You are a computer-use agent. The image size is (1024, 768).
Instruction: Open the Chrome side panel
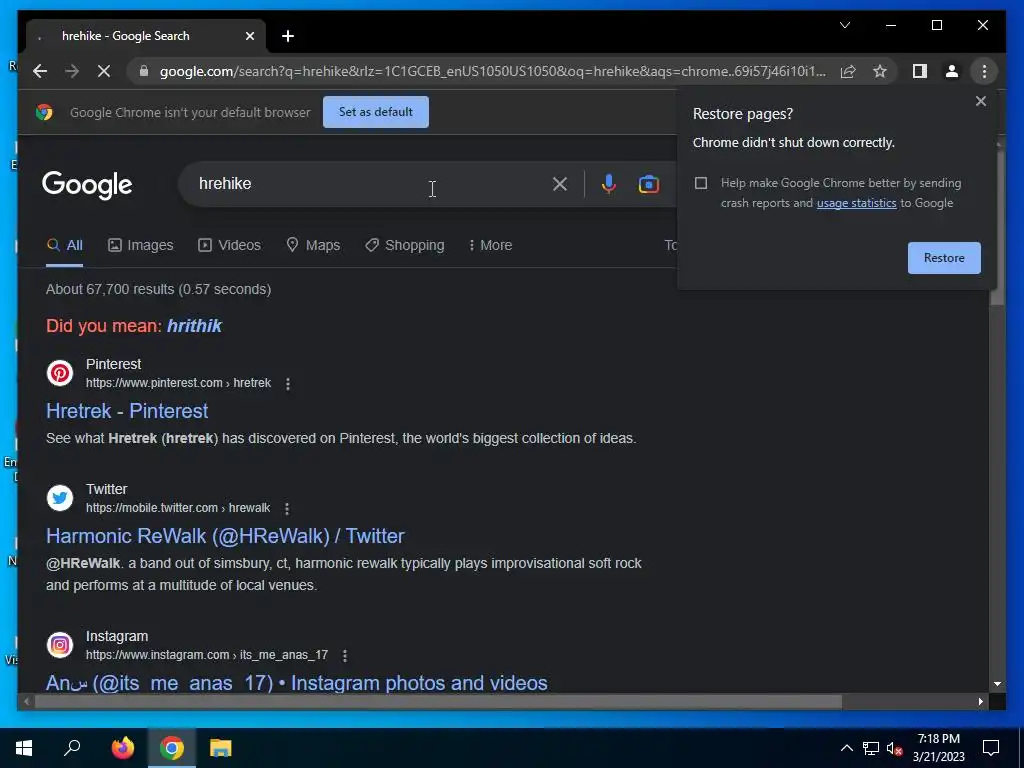pos(920,71)
